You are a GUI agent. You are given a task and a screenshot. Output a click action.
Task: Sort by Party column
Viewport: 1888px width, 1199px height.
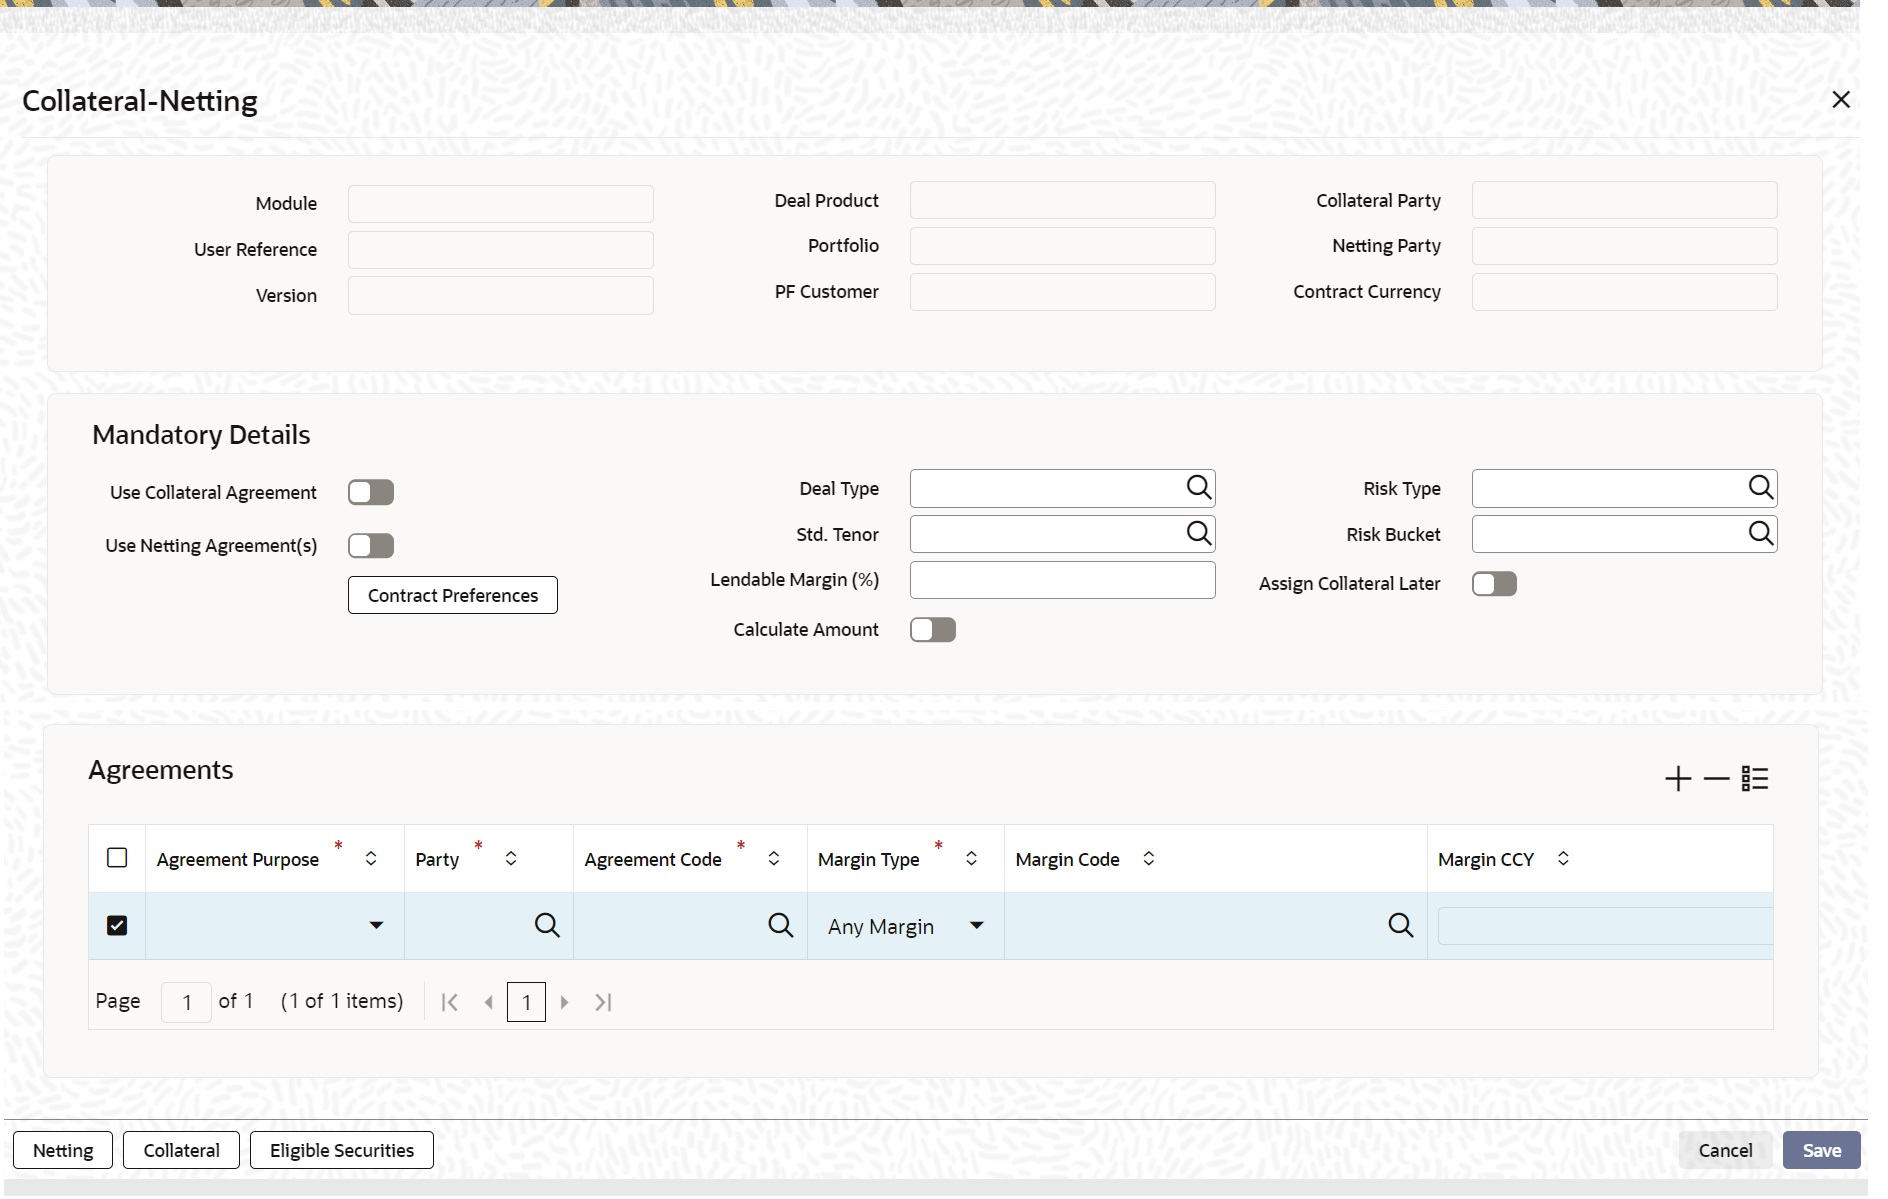511,859
